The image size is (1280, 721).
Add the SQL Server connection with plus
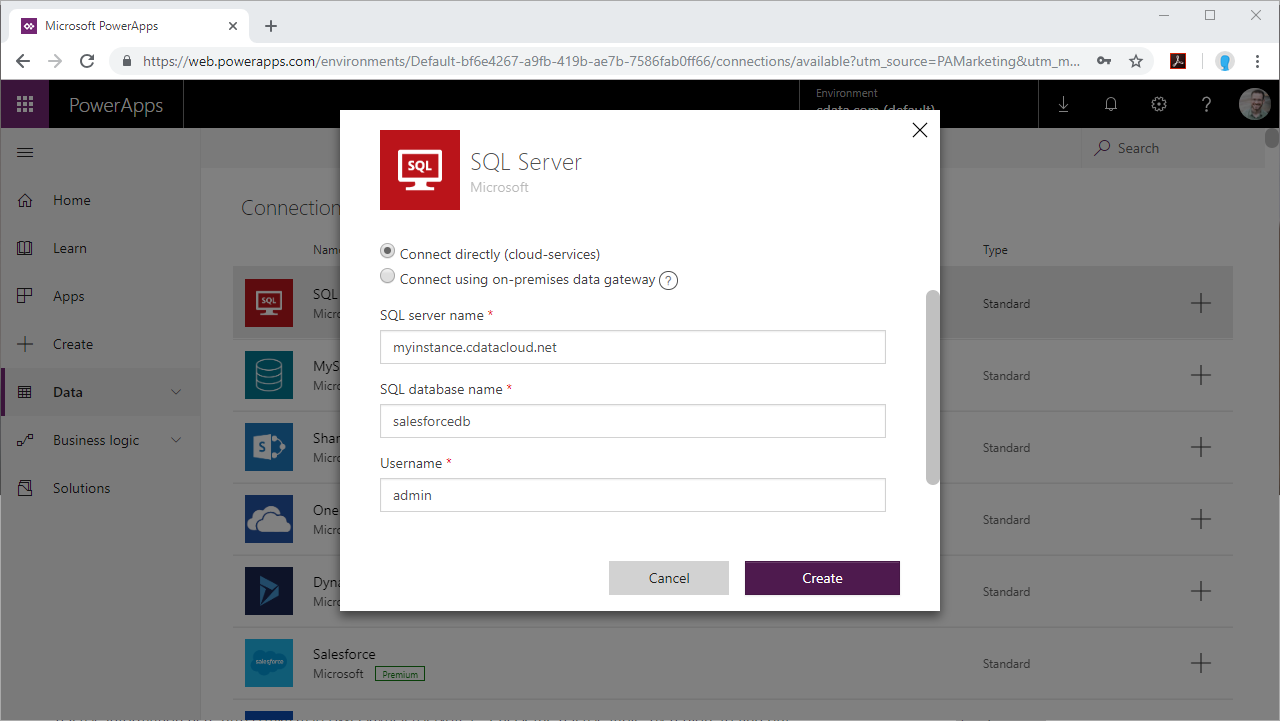(x=1201, y=303)
